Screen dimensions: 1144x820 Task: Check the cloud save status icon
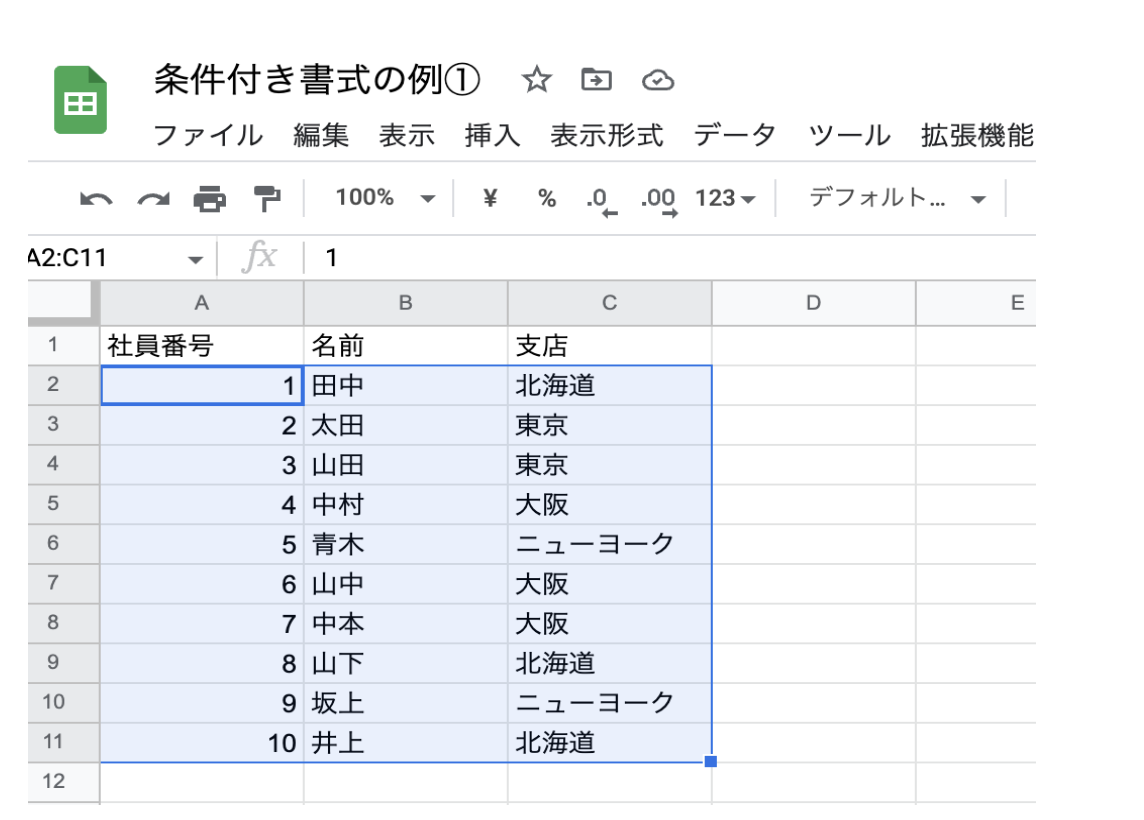(657, 80)
